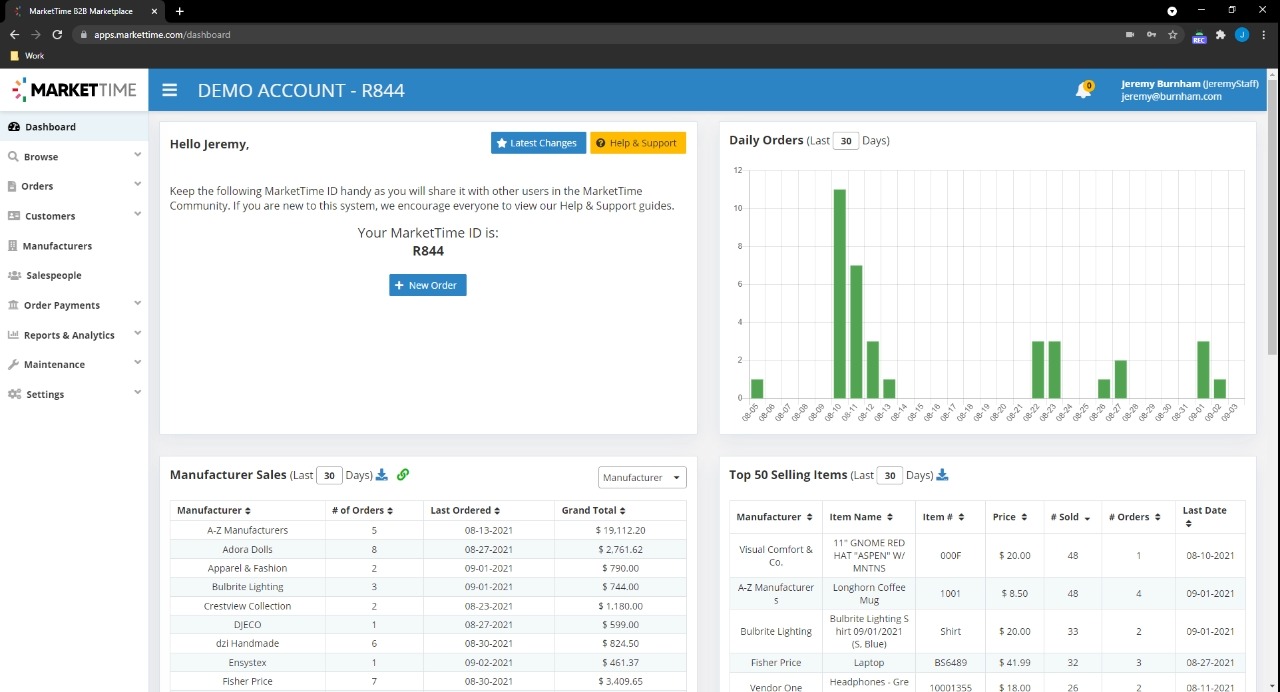1280x692 pixels.
Task: Sort Top 50 items by Price
Action: (x=1010, y=517)
